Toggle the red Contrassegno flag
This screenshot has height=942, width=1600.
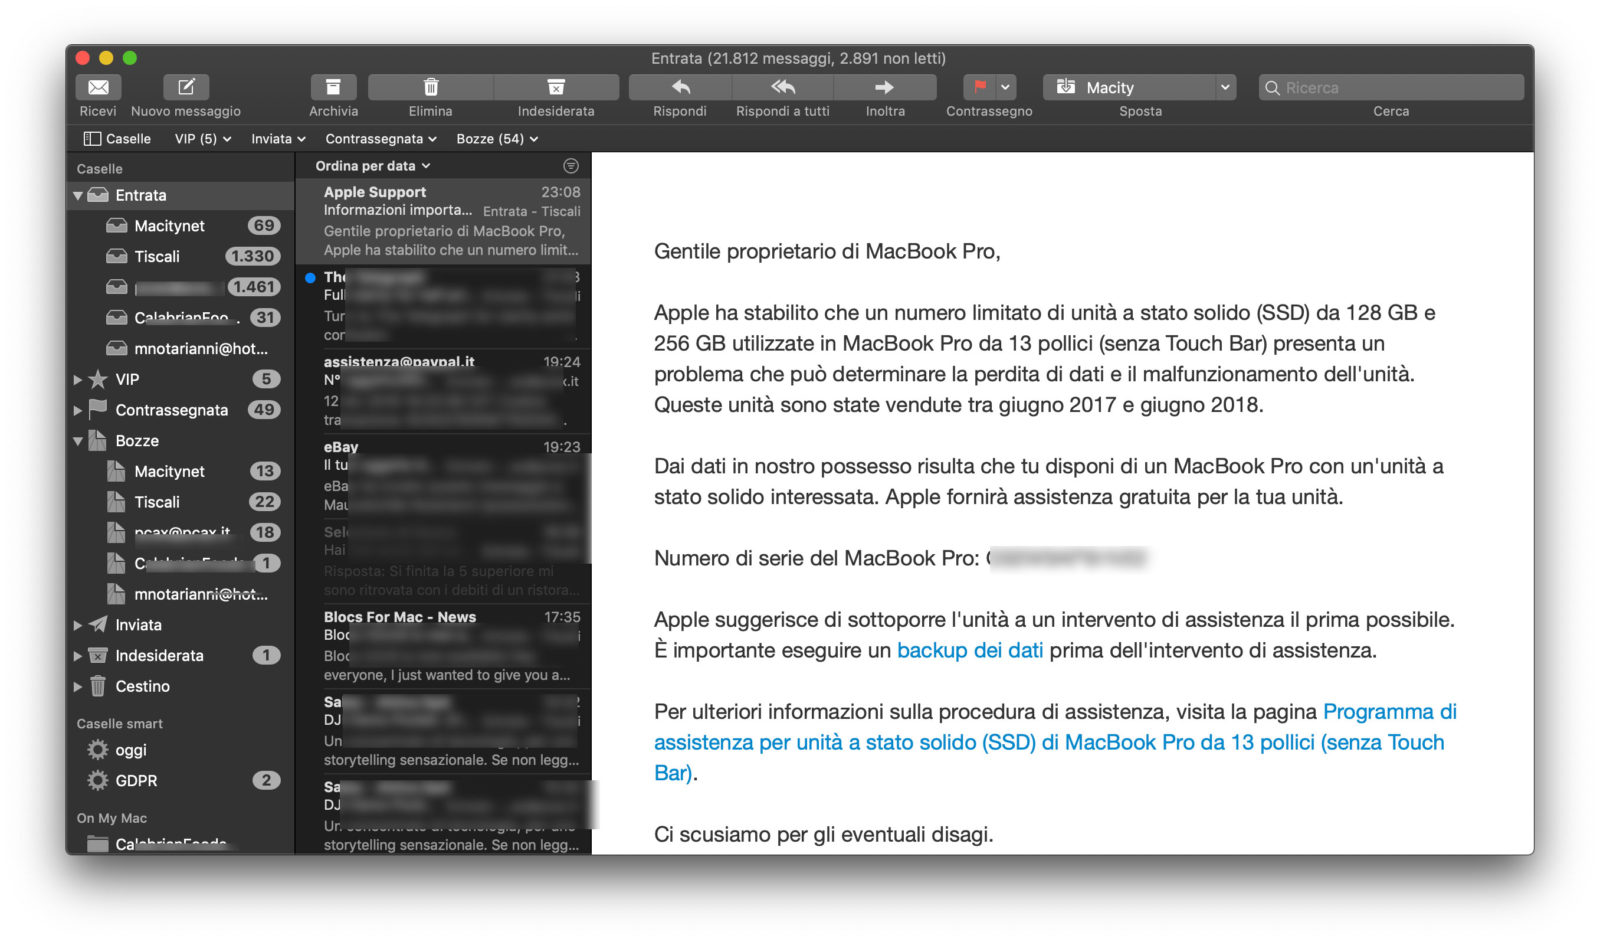[979, 87]
